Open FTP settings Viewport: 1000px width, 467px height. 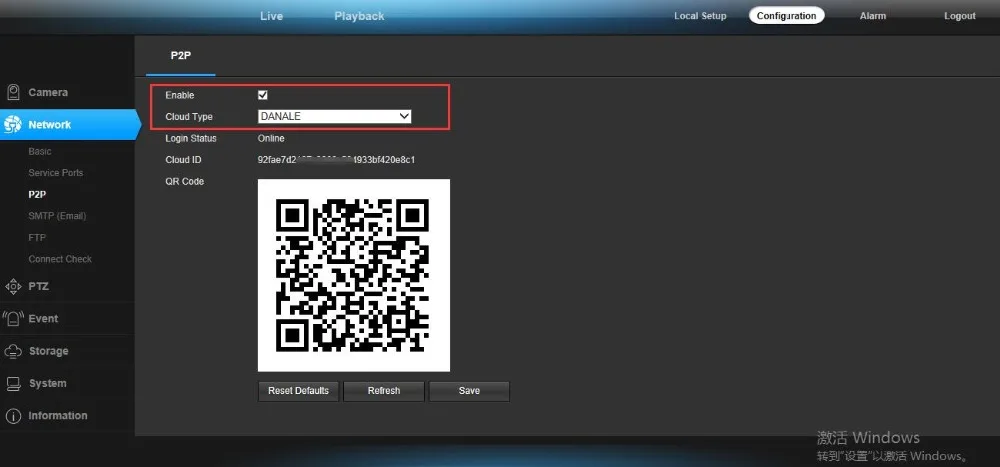pos(37,237)
